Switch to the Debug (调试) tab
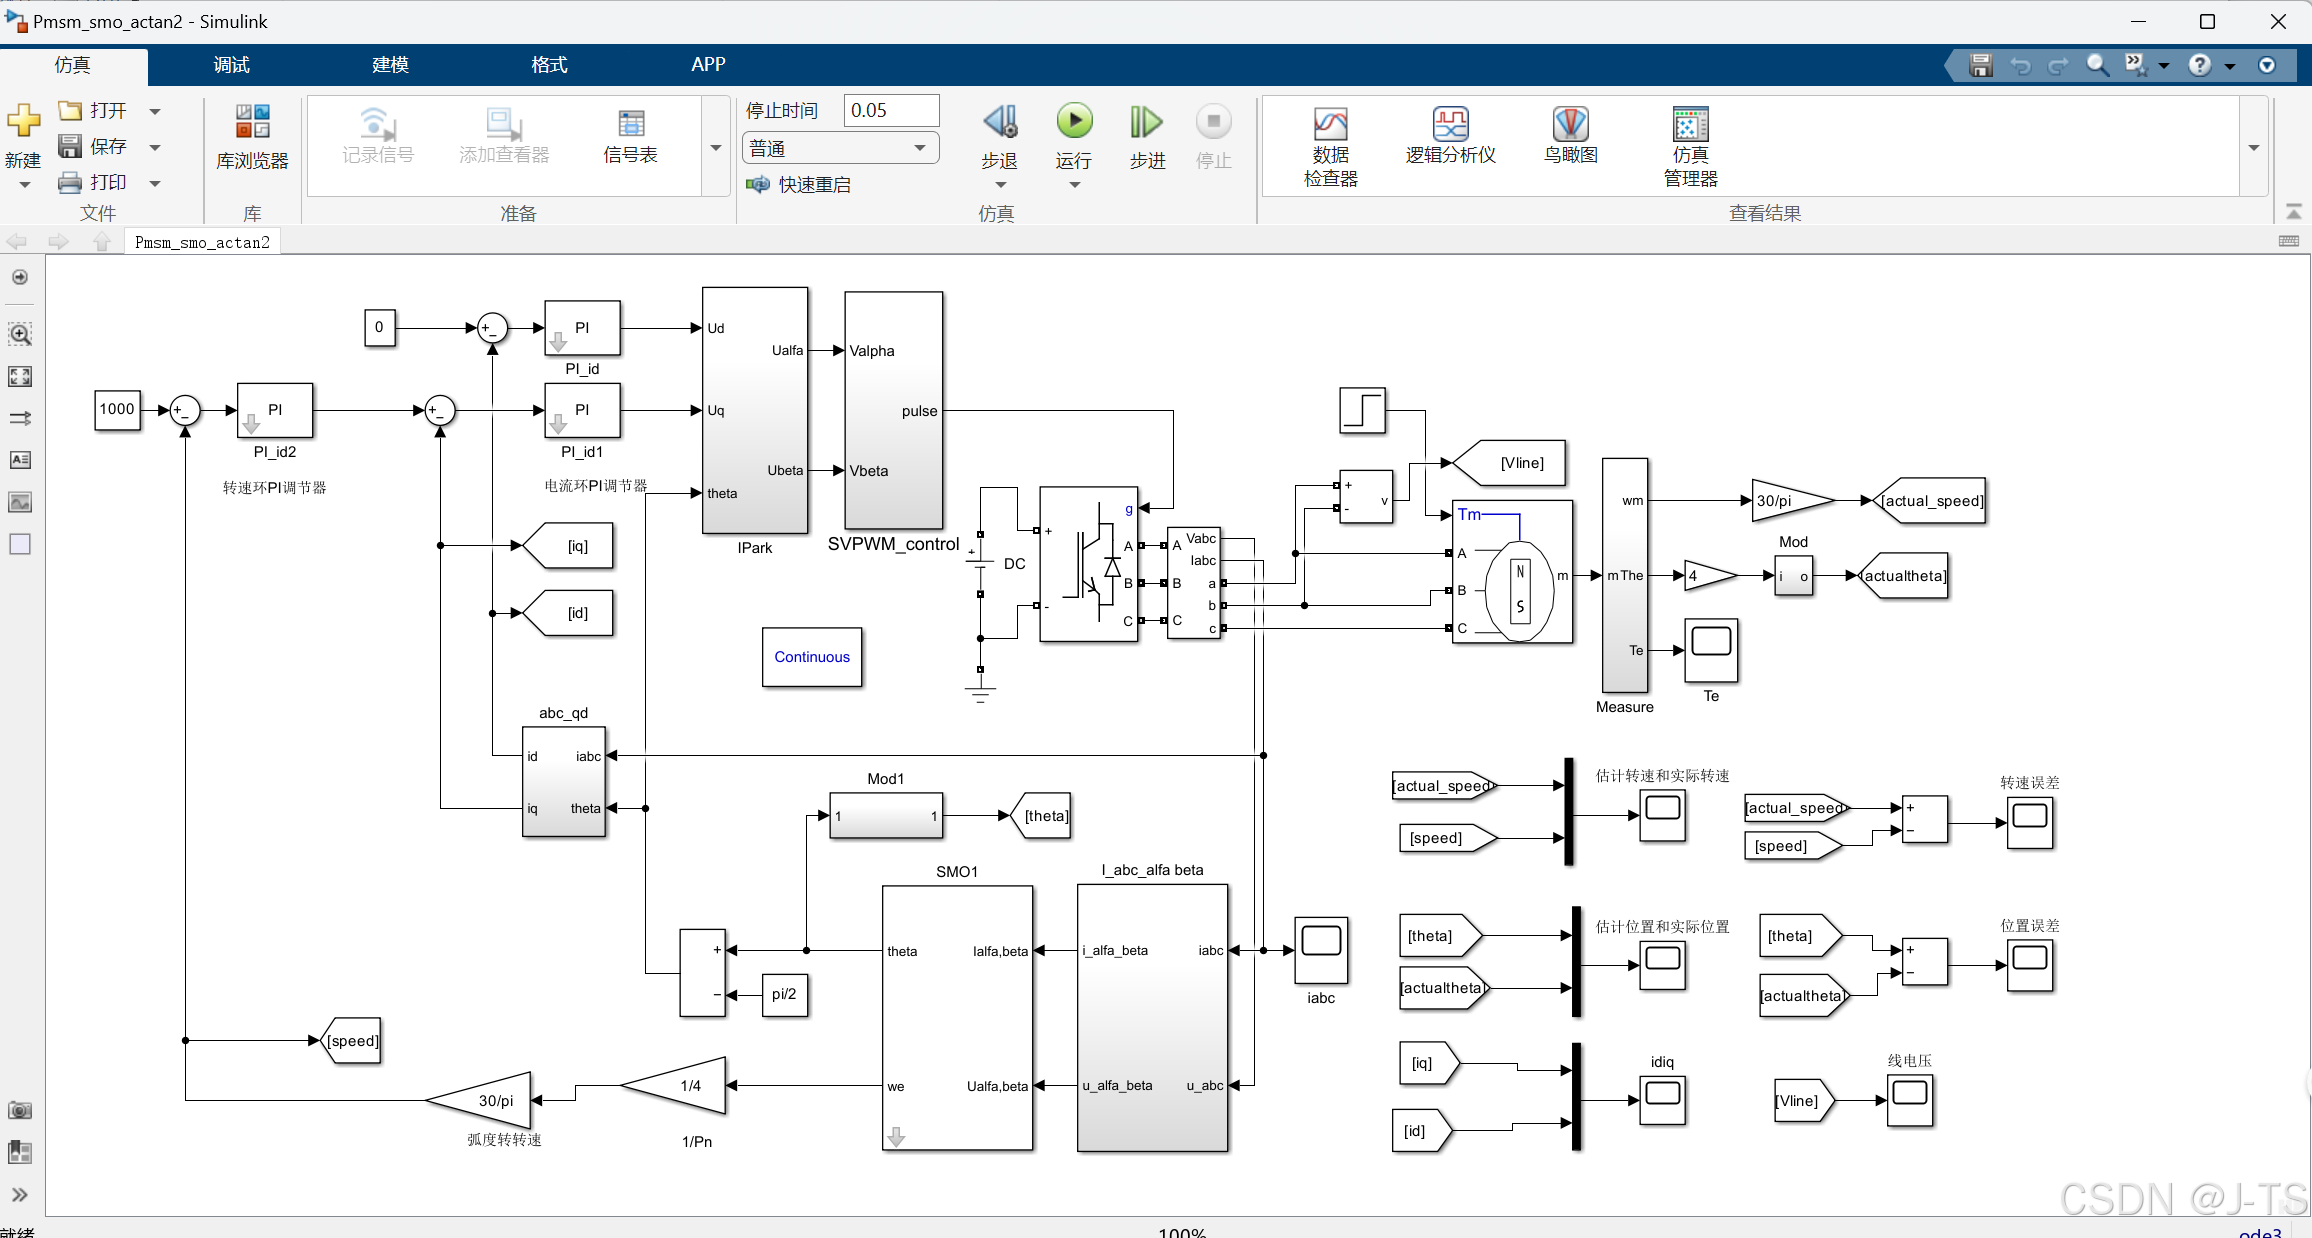This screenshot has width=2312, height=1238. point(231,65)
